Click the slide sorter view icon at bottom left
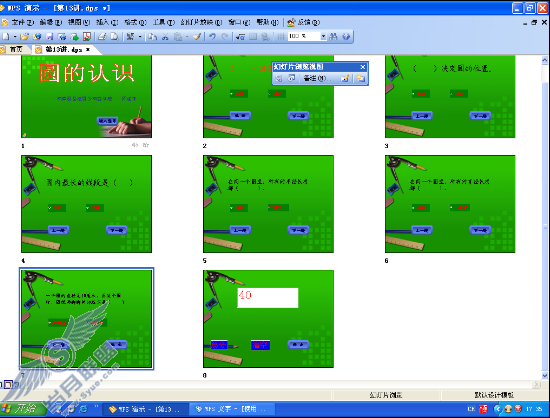The width and height of the screenshot is (550, 418). [x=8, y=385]
